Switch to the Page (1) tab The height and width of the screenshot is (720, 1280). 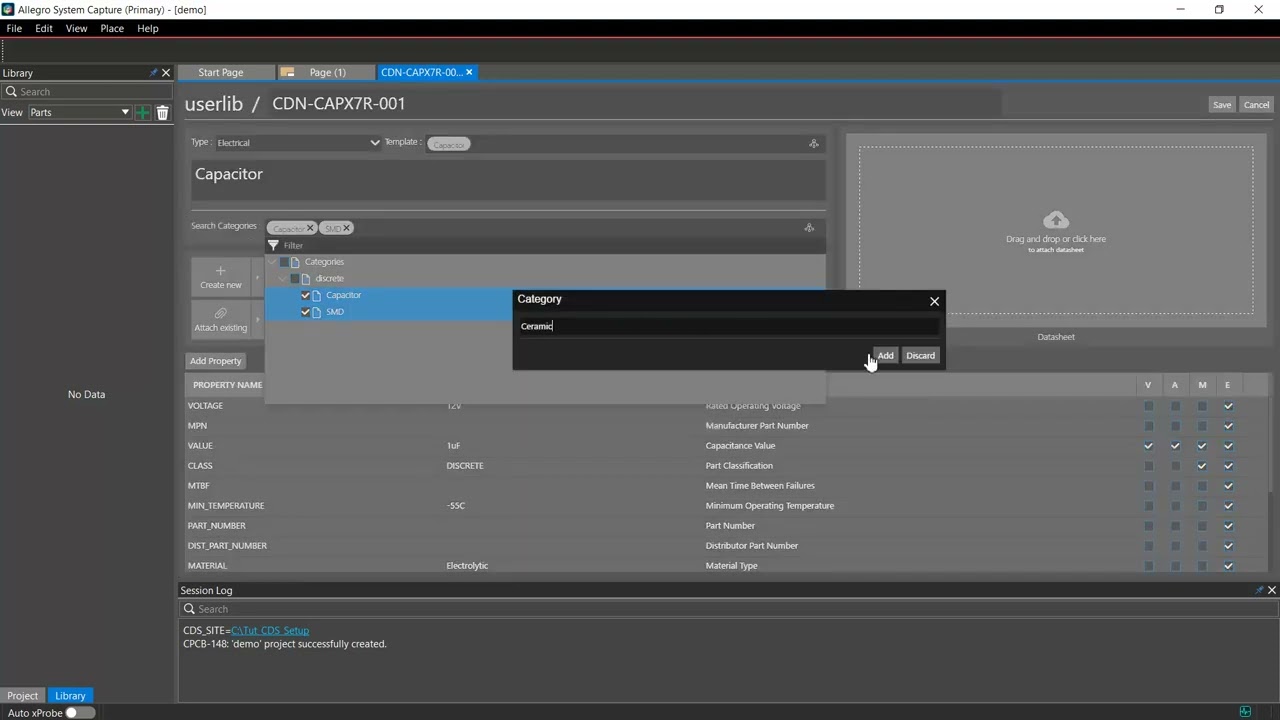click(x=327, y=72)
